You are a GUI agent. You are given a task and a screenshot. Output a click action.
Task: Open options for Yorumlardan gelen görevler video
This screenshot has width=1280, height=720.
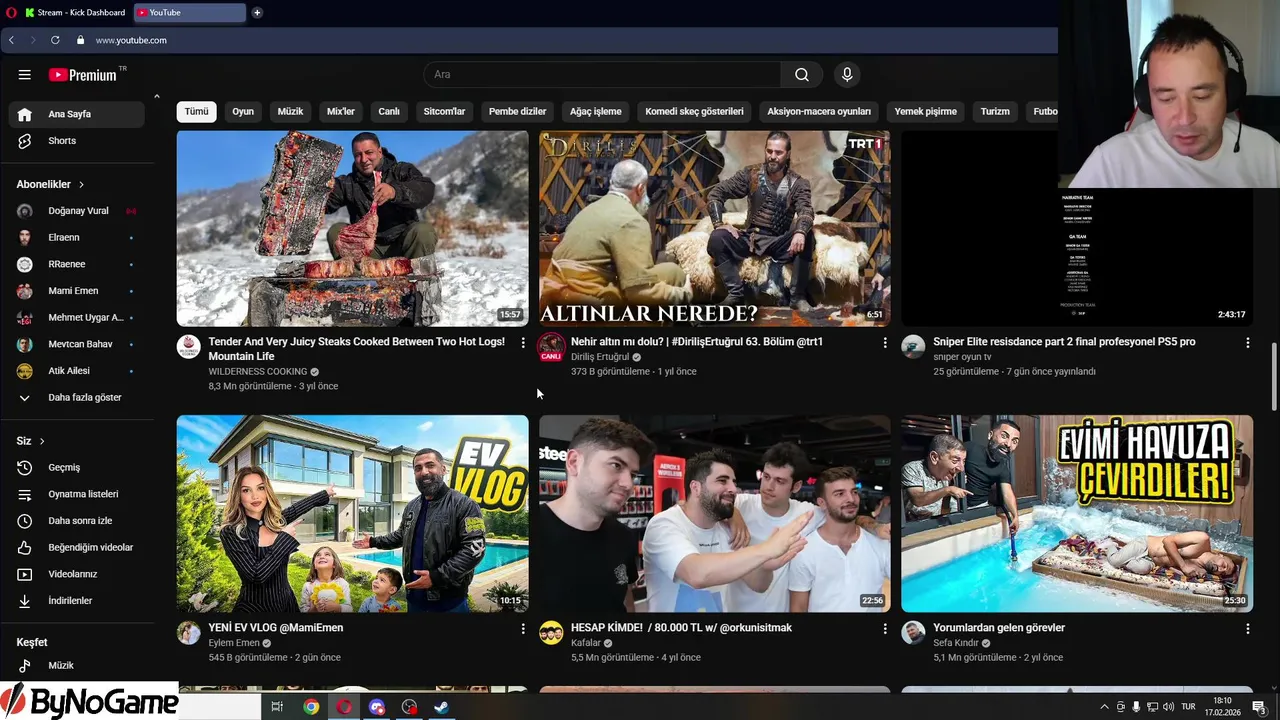click(x=1247, y=629)
